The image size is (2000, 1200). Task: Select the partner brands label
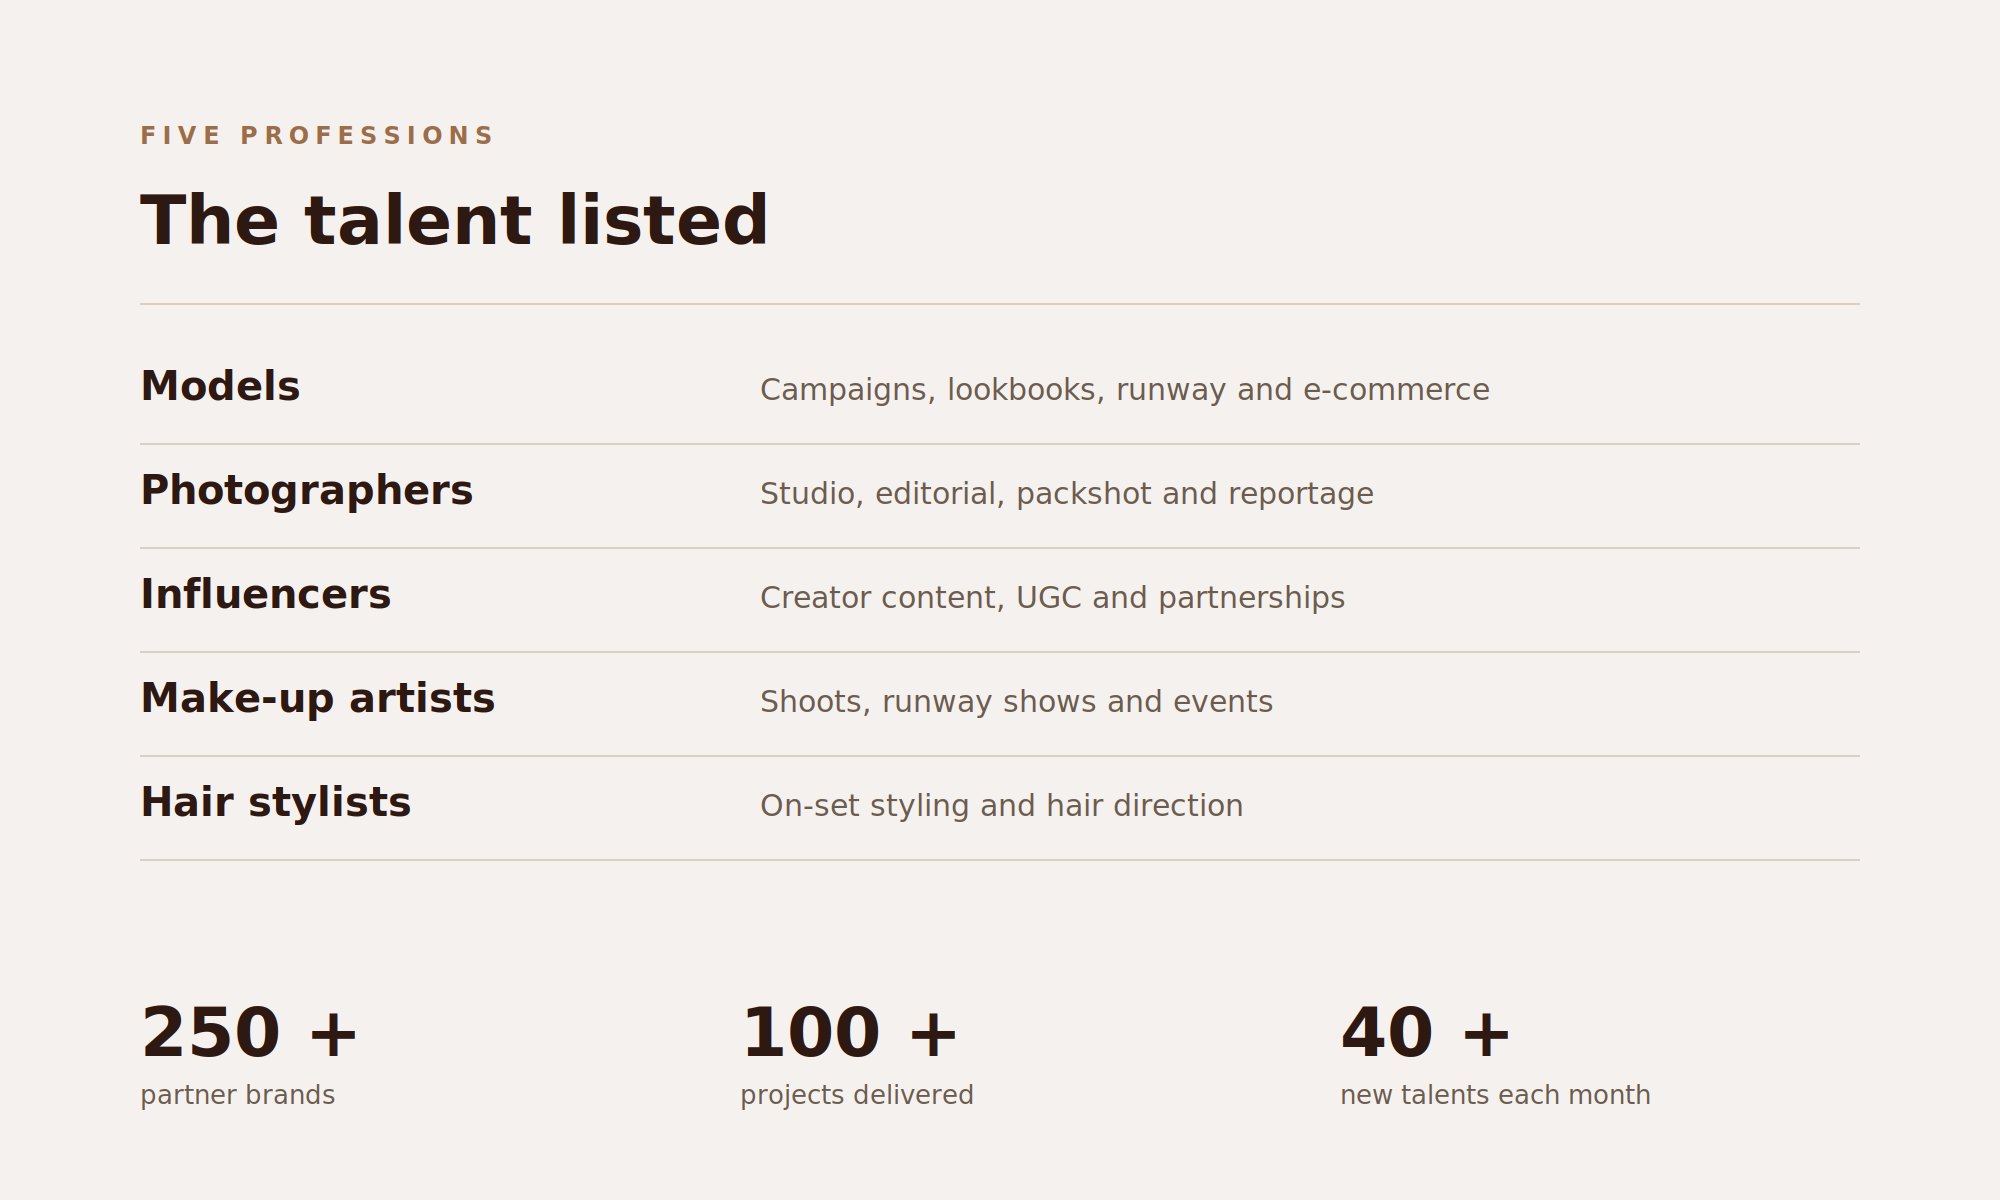pyautogui.click(x=237, y=1096)
